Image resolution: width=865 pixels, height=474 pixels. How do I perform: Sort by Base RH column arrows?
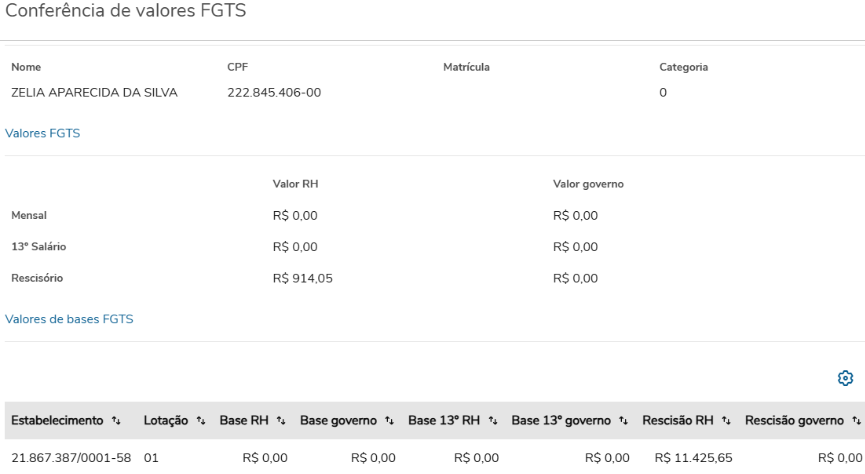281,421
